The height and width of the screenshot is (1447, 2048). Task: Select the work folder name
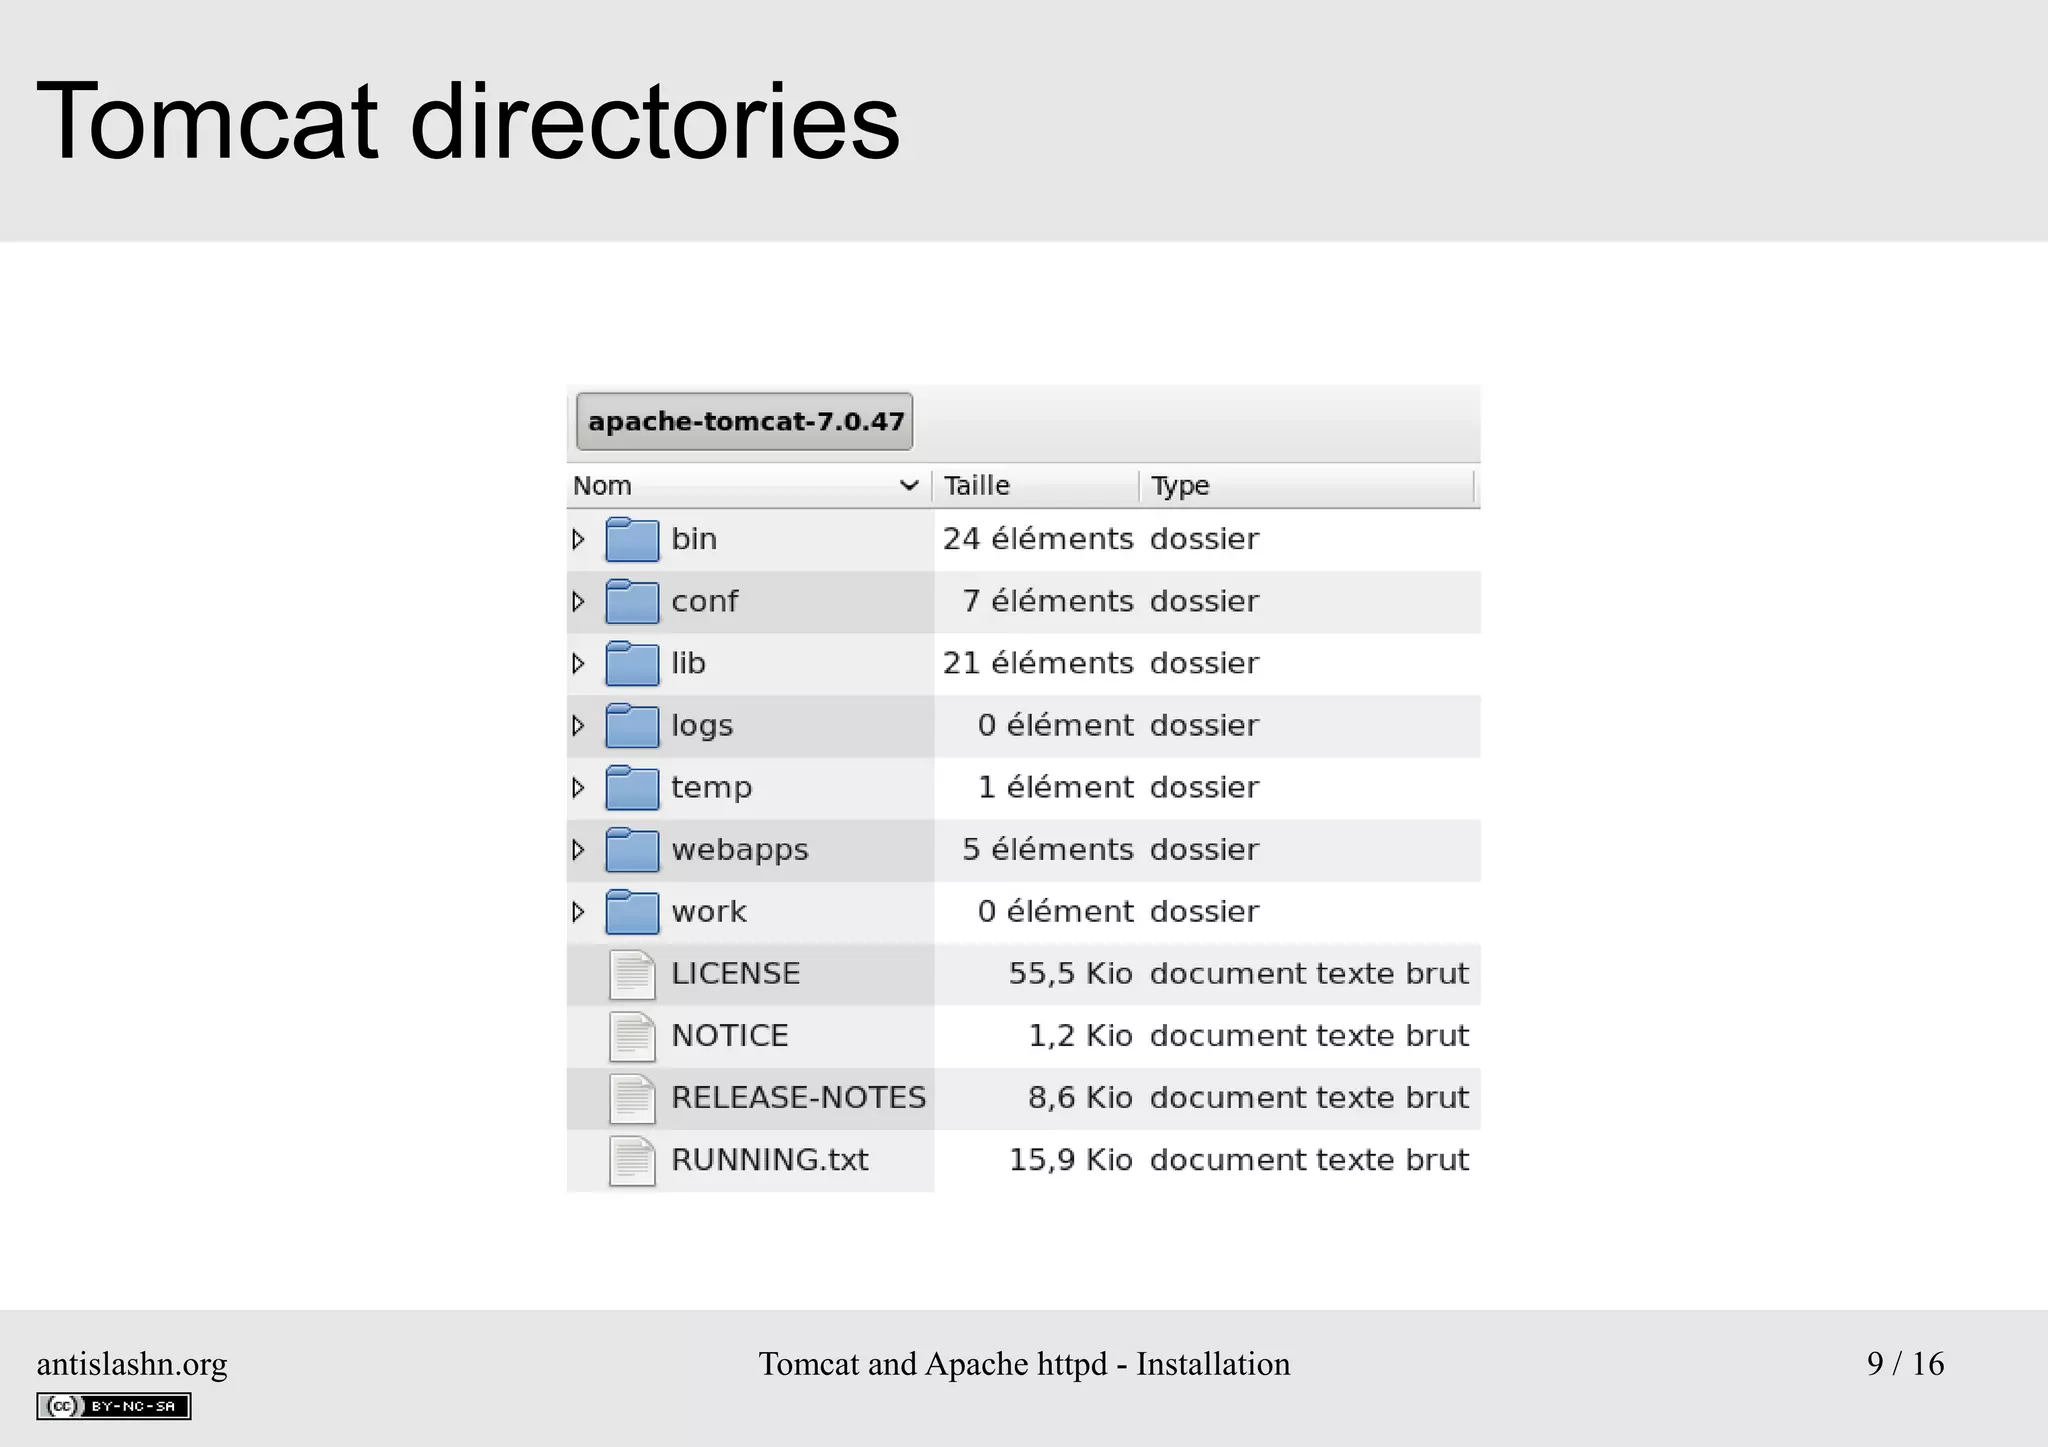[709, 911]
